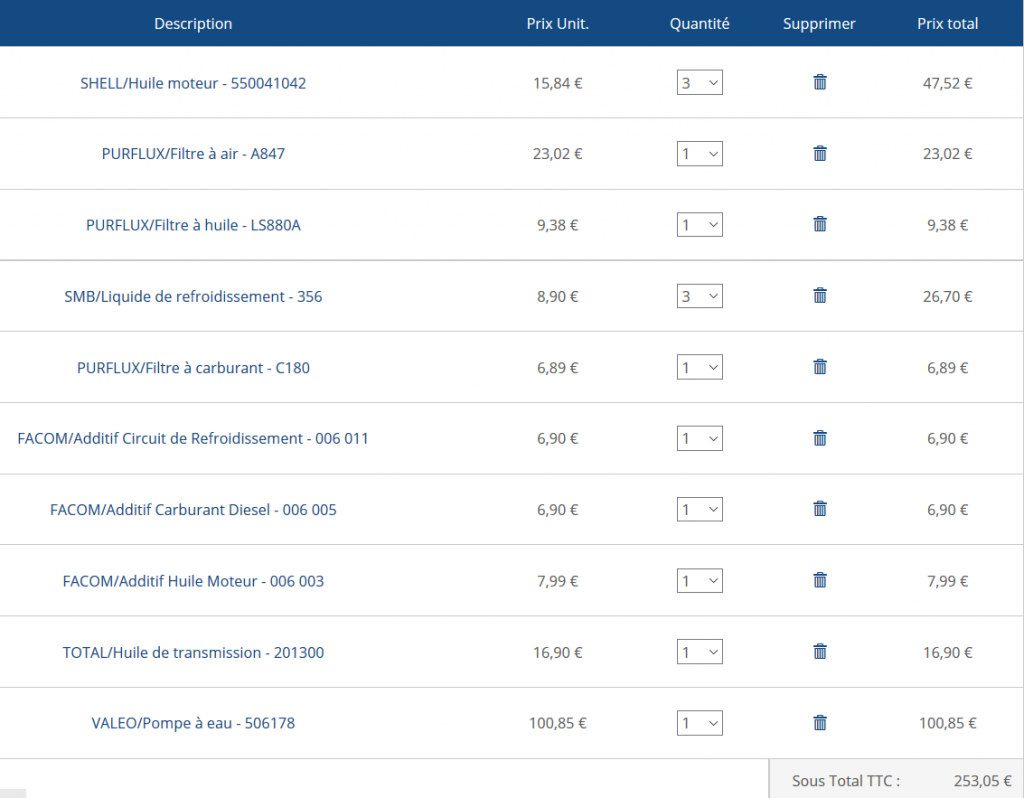Image resolution: width=1024 pixels, height=798 pixels.
Task: Open PURFLUX/Filtre à air - A847 link
Action: click(193, 153)
